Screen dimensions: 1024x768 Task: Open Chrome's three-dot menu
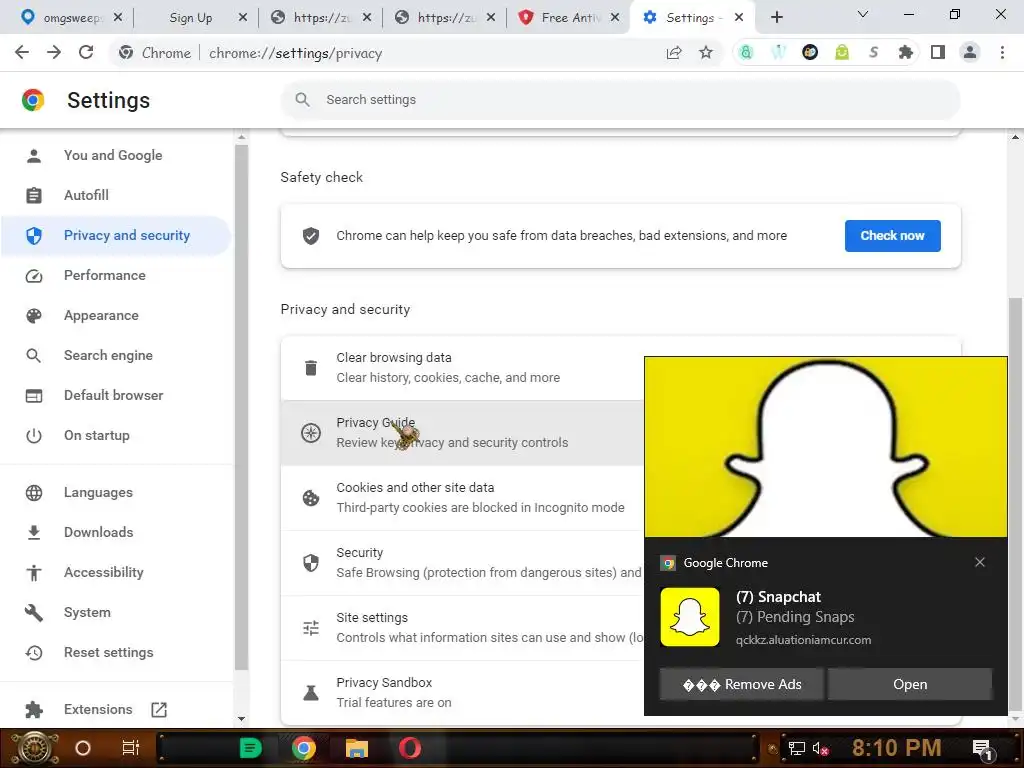click(1002, 53)
